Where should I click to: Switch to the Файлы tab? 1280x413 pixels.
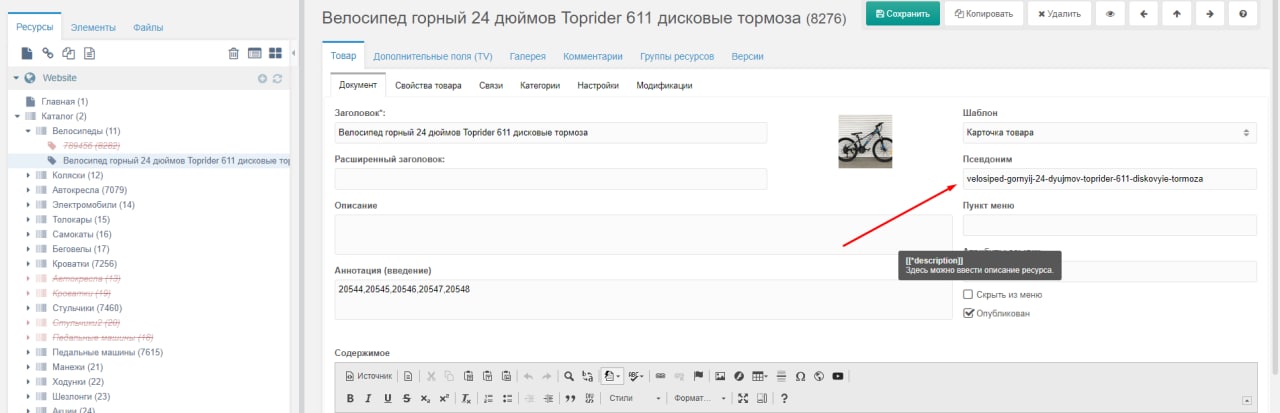point(148,27)
